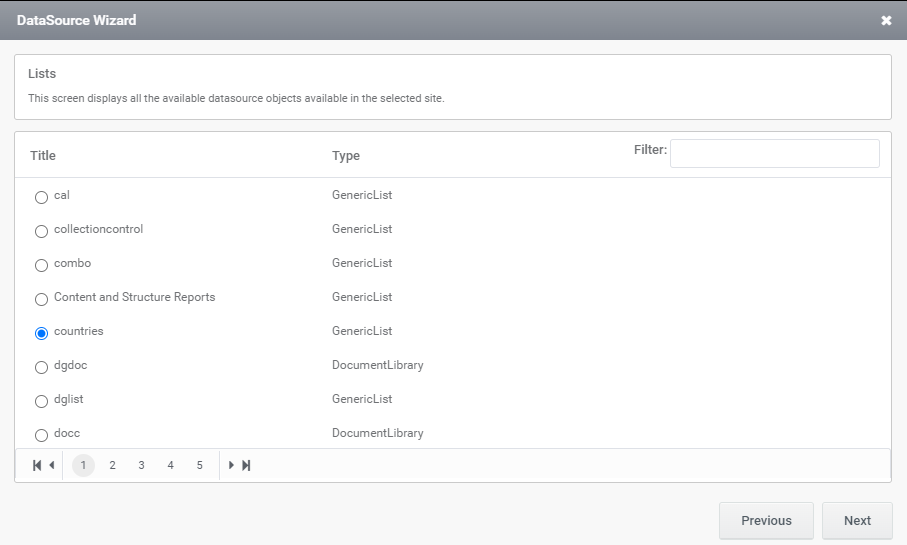Select the docc document library
The width and height of the screenshot is (907, 545).
point(41,435)
